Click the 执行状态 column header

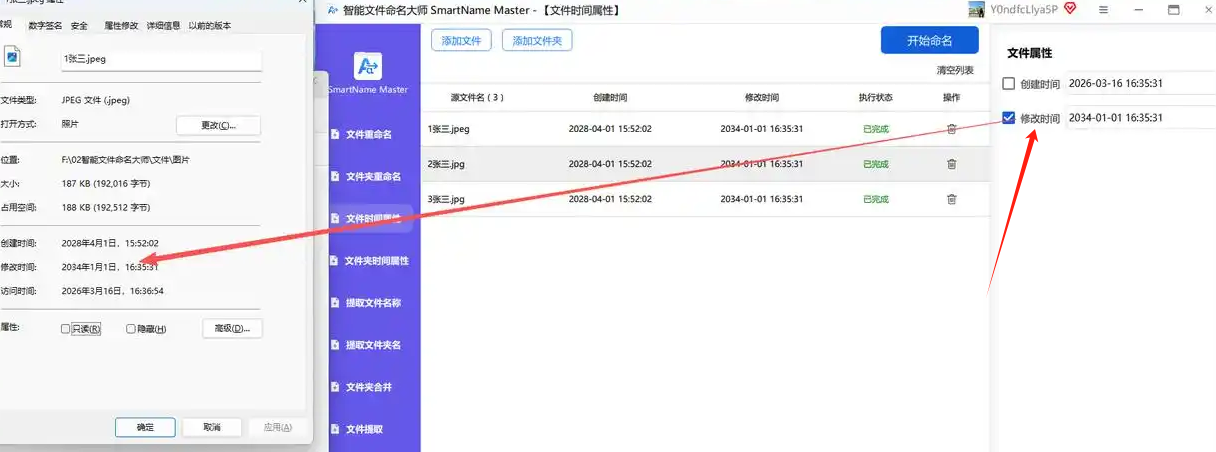[x=875, y=98]
